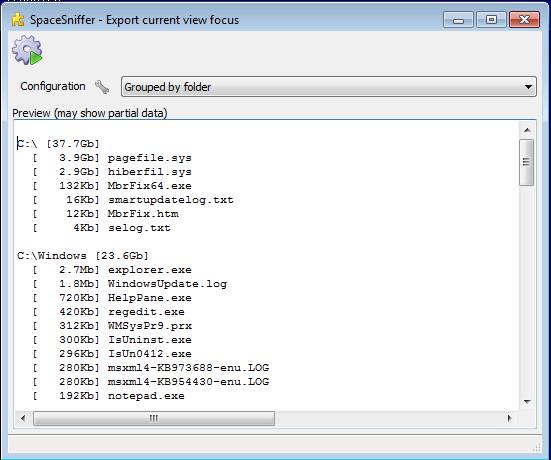
Task: Select the selog.txt line
Action: tap(102, 228)
